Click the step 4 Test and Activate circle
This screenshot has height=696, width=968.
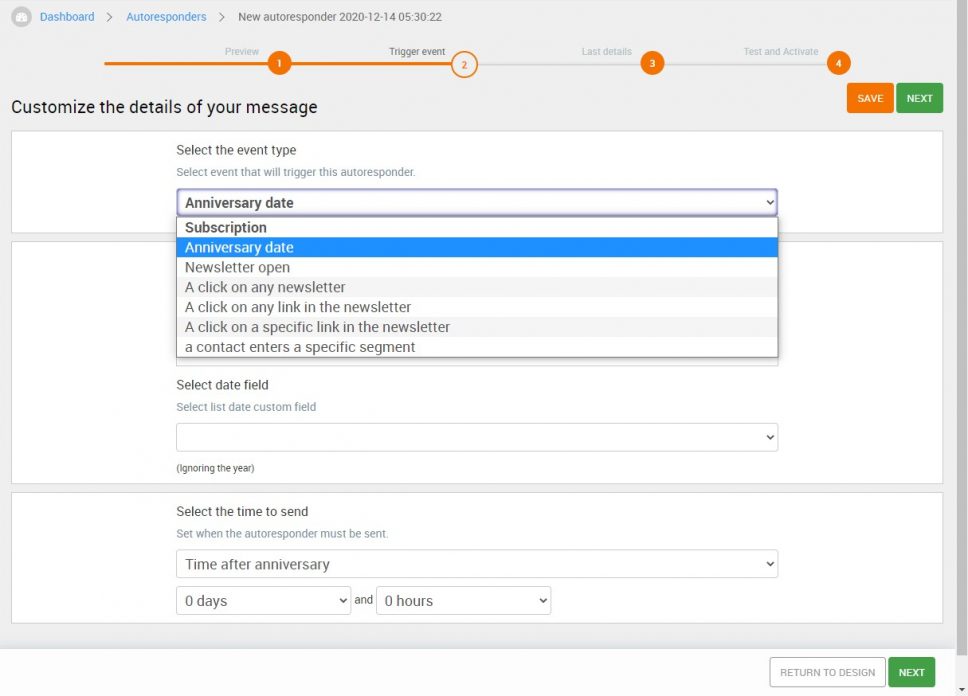point(838,62)
